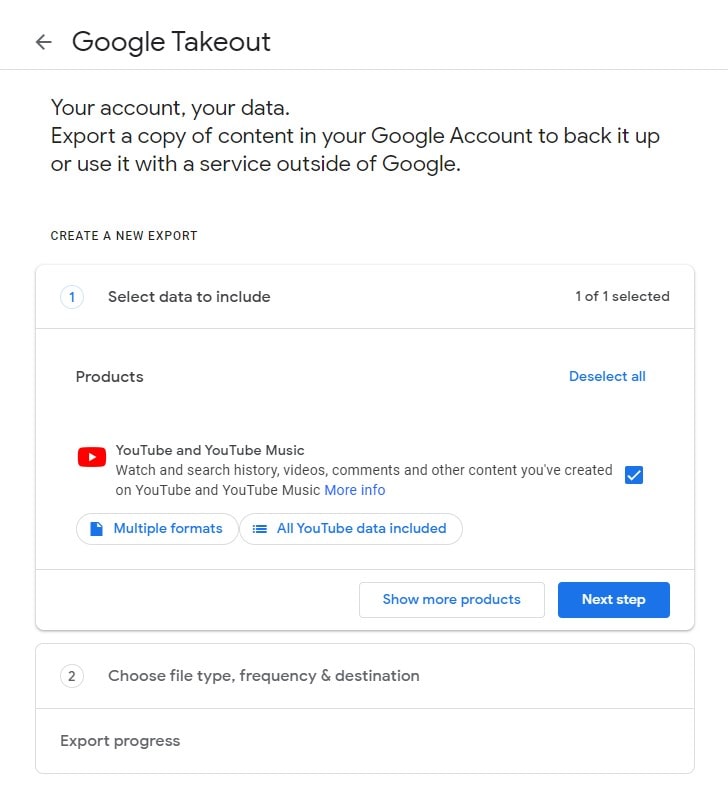This screenshot has width=728, height=808.
Task: Uncheck the YouTube and YouTube Music checkbox
Action: (633, 476)
